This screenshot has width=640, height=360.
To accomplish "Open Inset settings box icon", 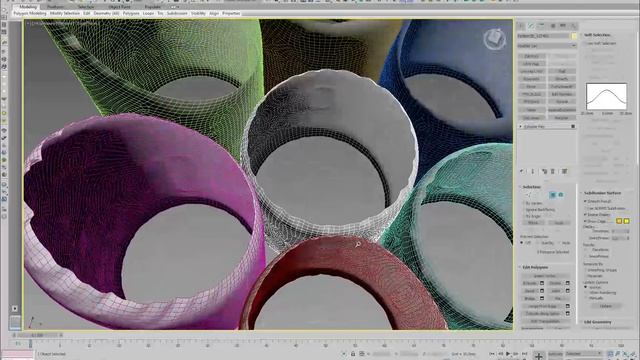I will tap(567, 291).
